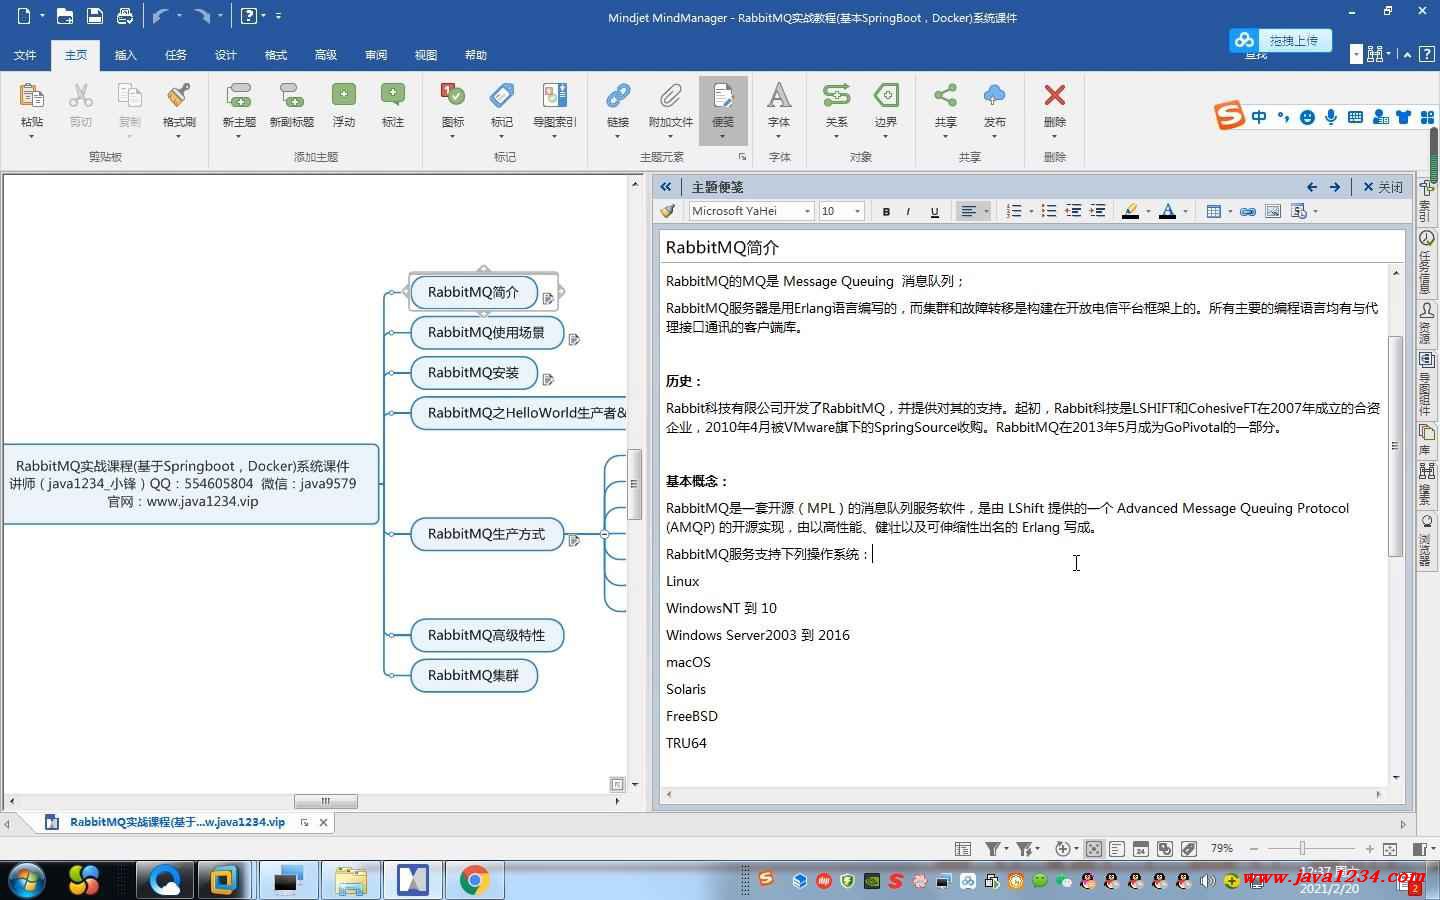
Task: Switch to the 视图 view tab
Action: (426, 55)
